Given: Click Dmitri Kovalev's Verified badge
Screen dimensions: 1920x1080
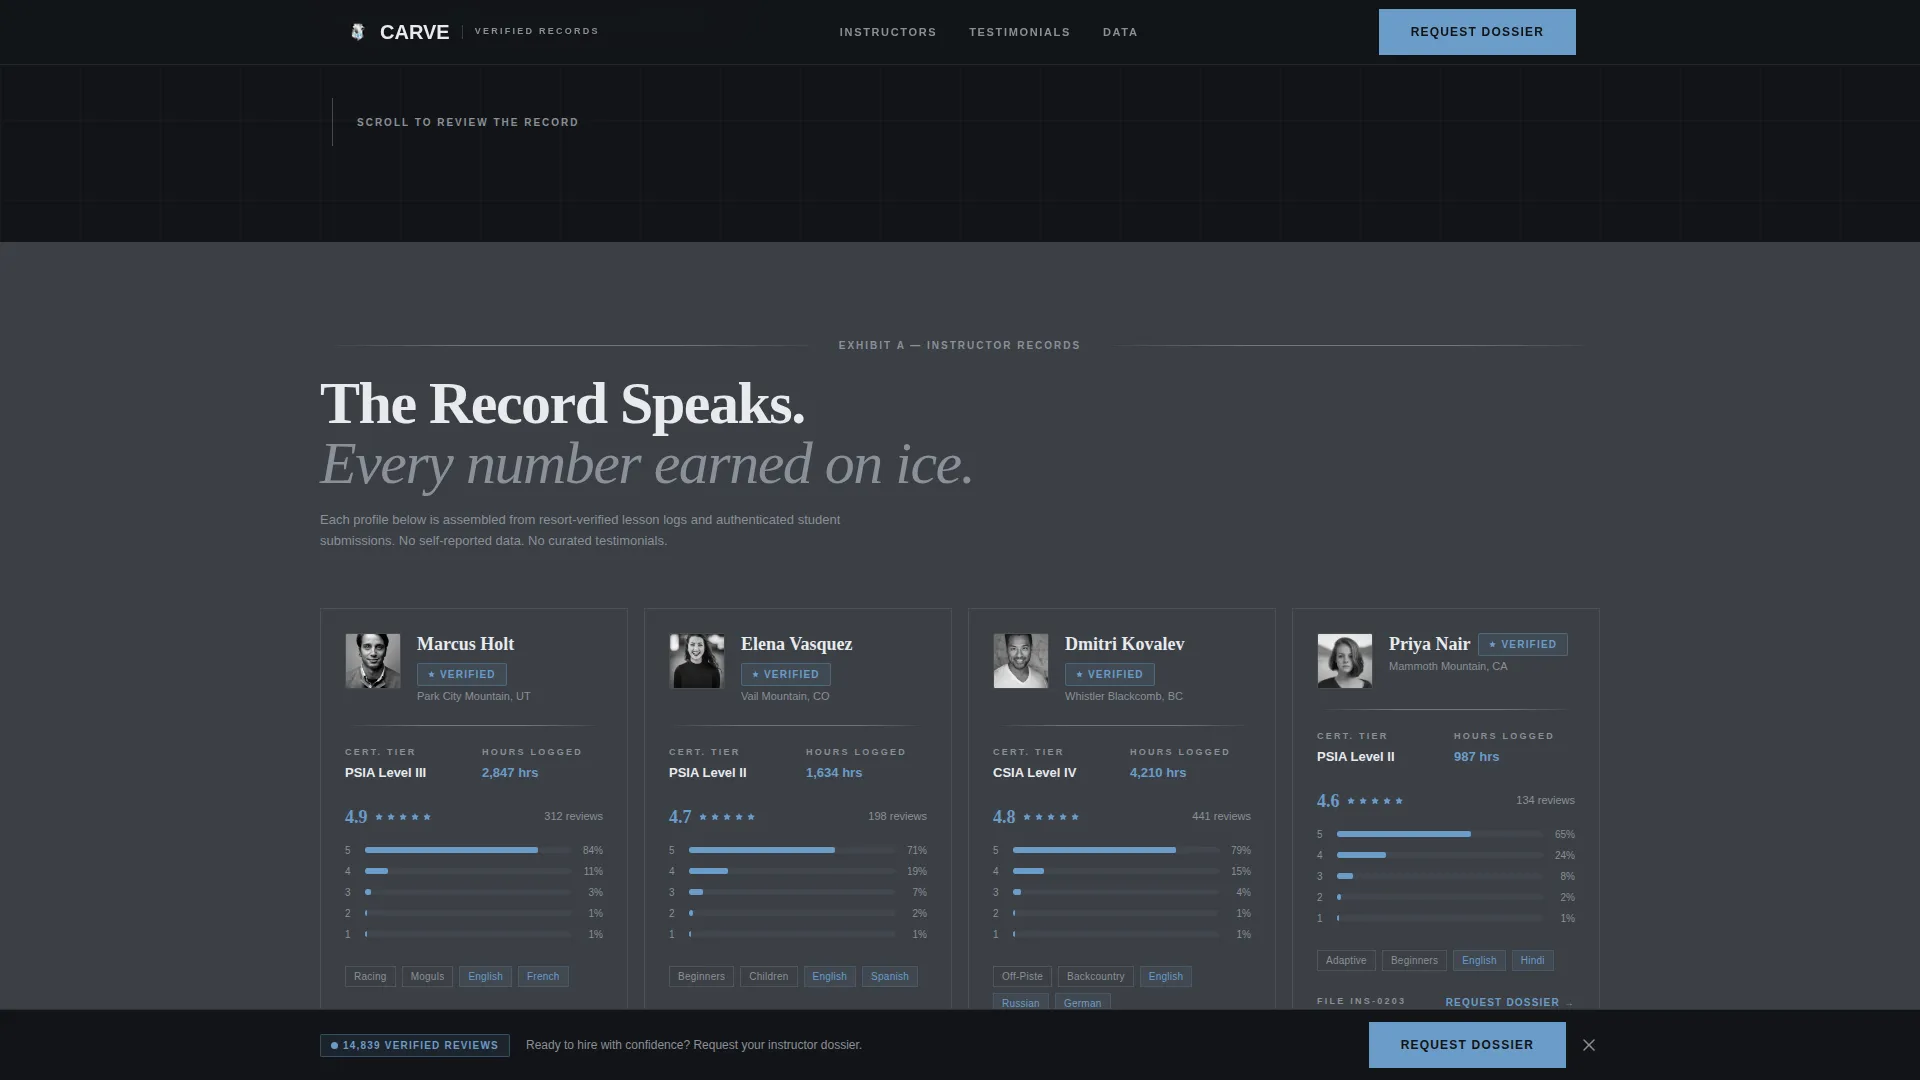Looking at the screenshot, I should coord(1110,674).
